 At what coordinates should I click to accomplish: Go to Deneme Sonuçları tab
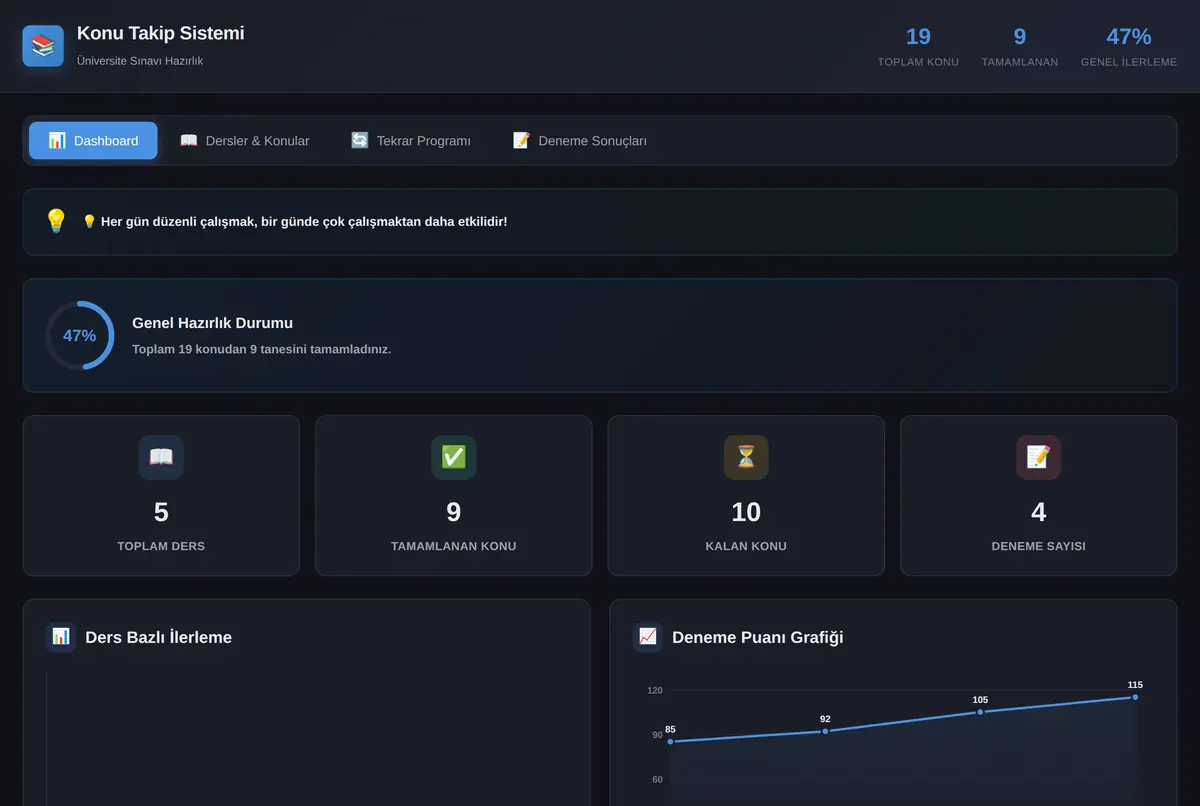pos(580,141)
